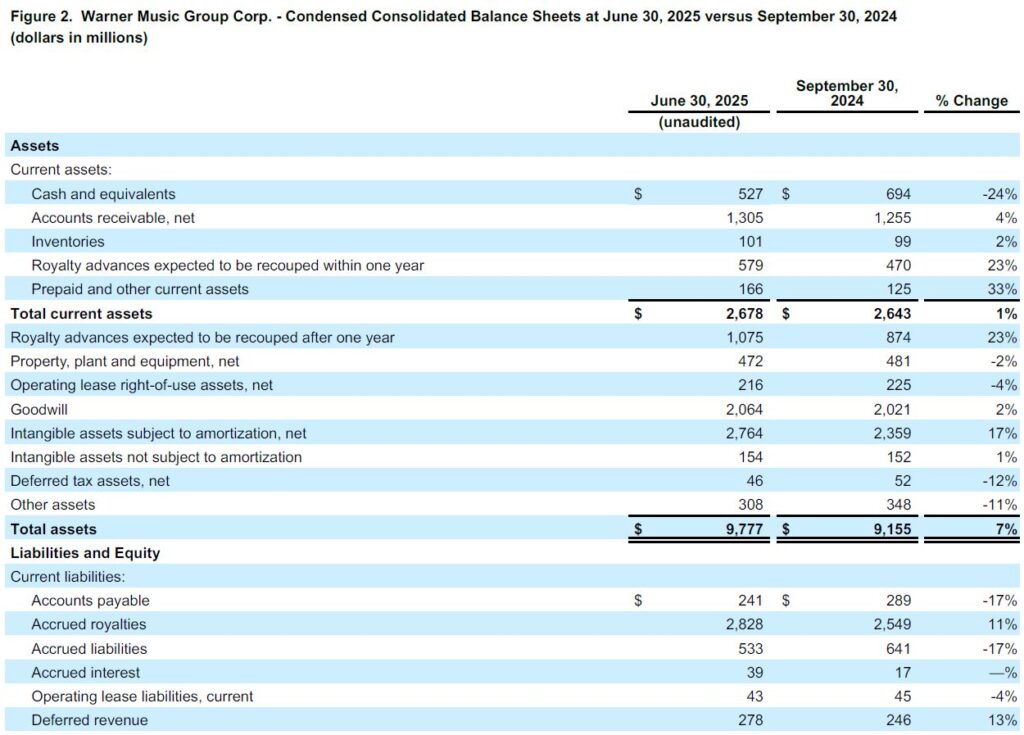
Task: Select the accrued interest value 39
Action: tap(754, 673)
